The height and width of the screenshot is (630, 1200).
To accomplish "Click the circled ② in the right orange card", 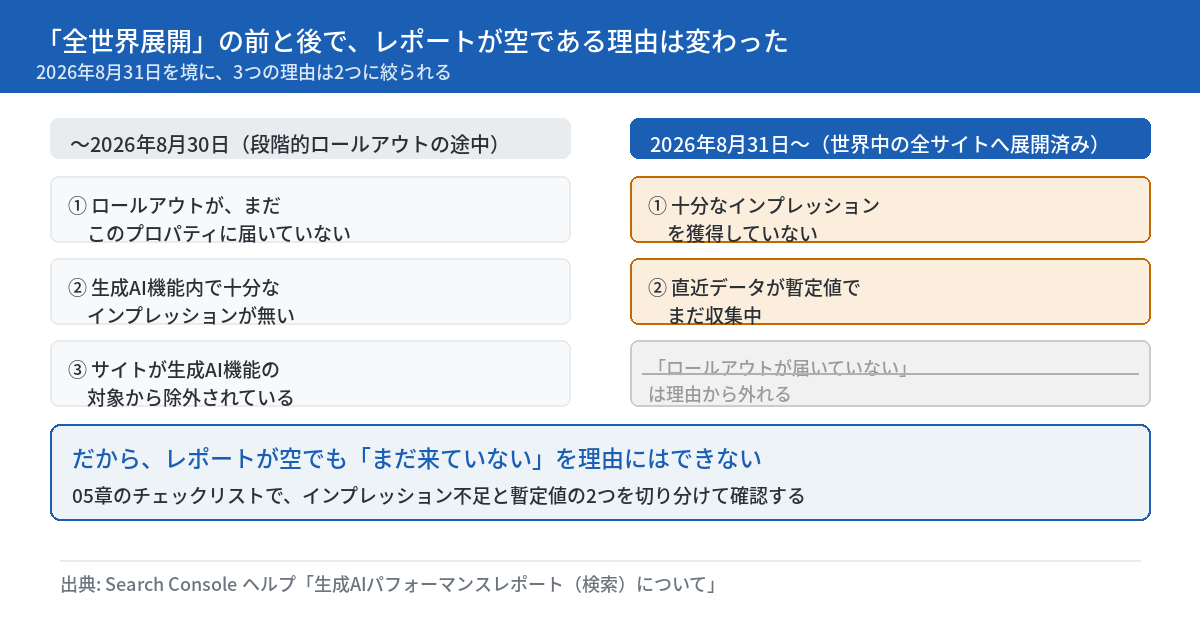I will pos(657,288).
